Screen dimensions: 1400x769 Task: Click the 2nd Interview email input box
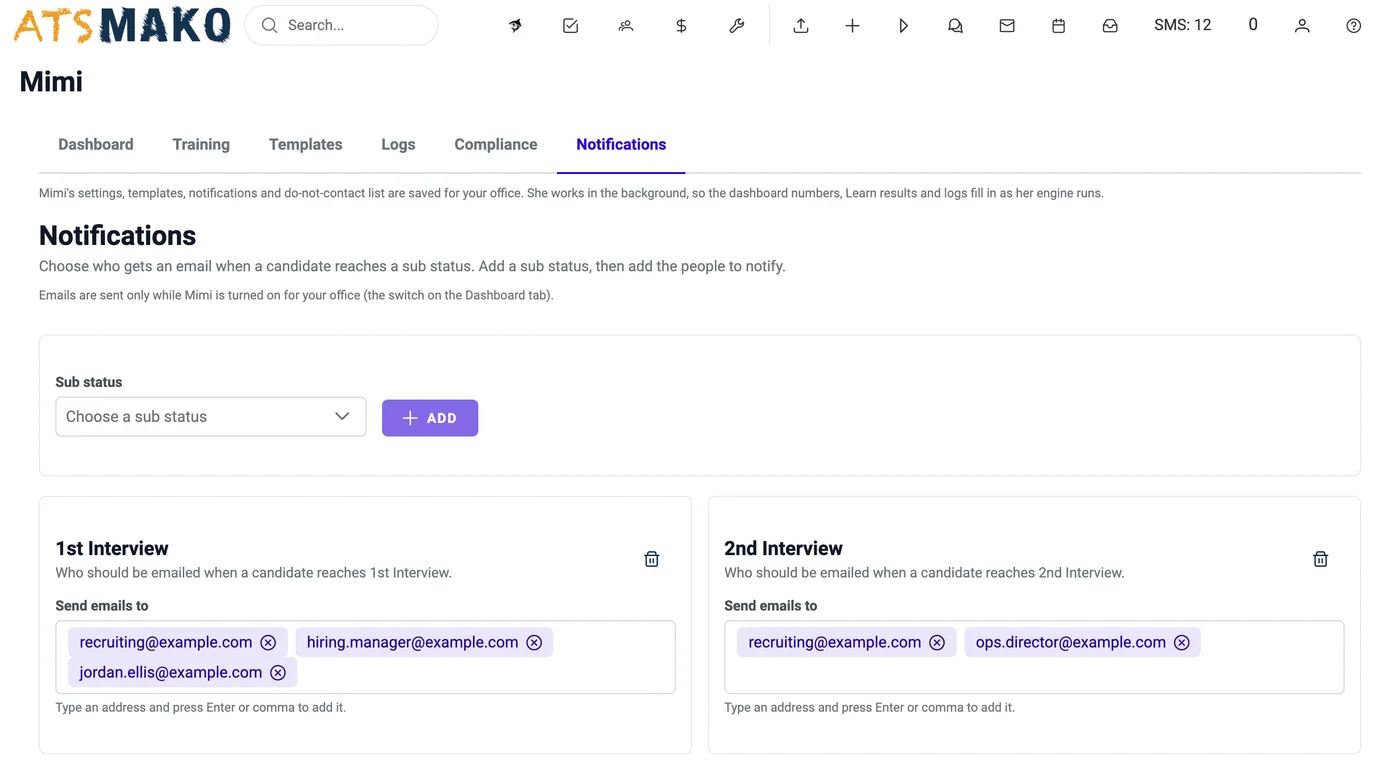tap(1034, 657)
